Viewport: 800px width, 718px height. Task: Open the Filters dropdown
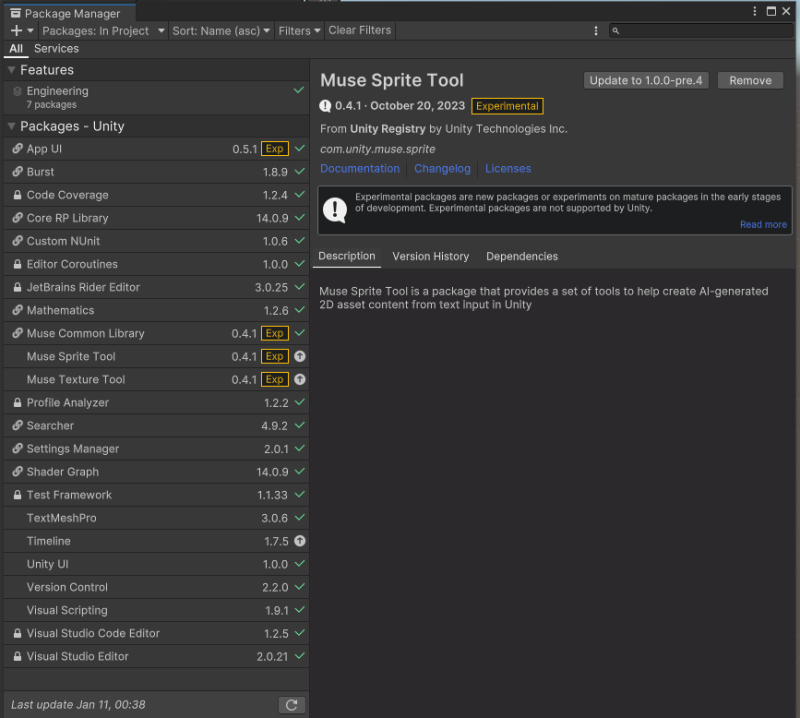point(299,31)
